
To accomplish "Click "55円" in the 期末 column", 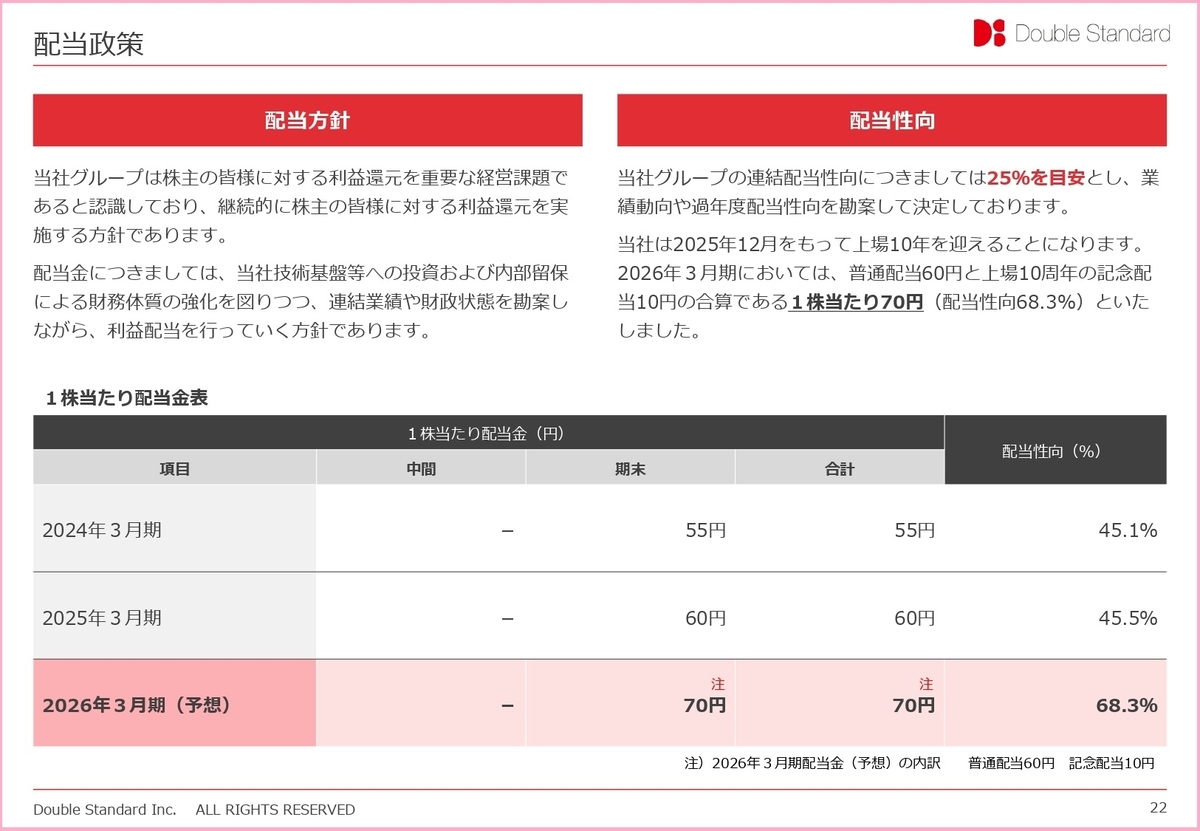I will point(705,530).
